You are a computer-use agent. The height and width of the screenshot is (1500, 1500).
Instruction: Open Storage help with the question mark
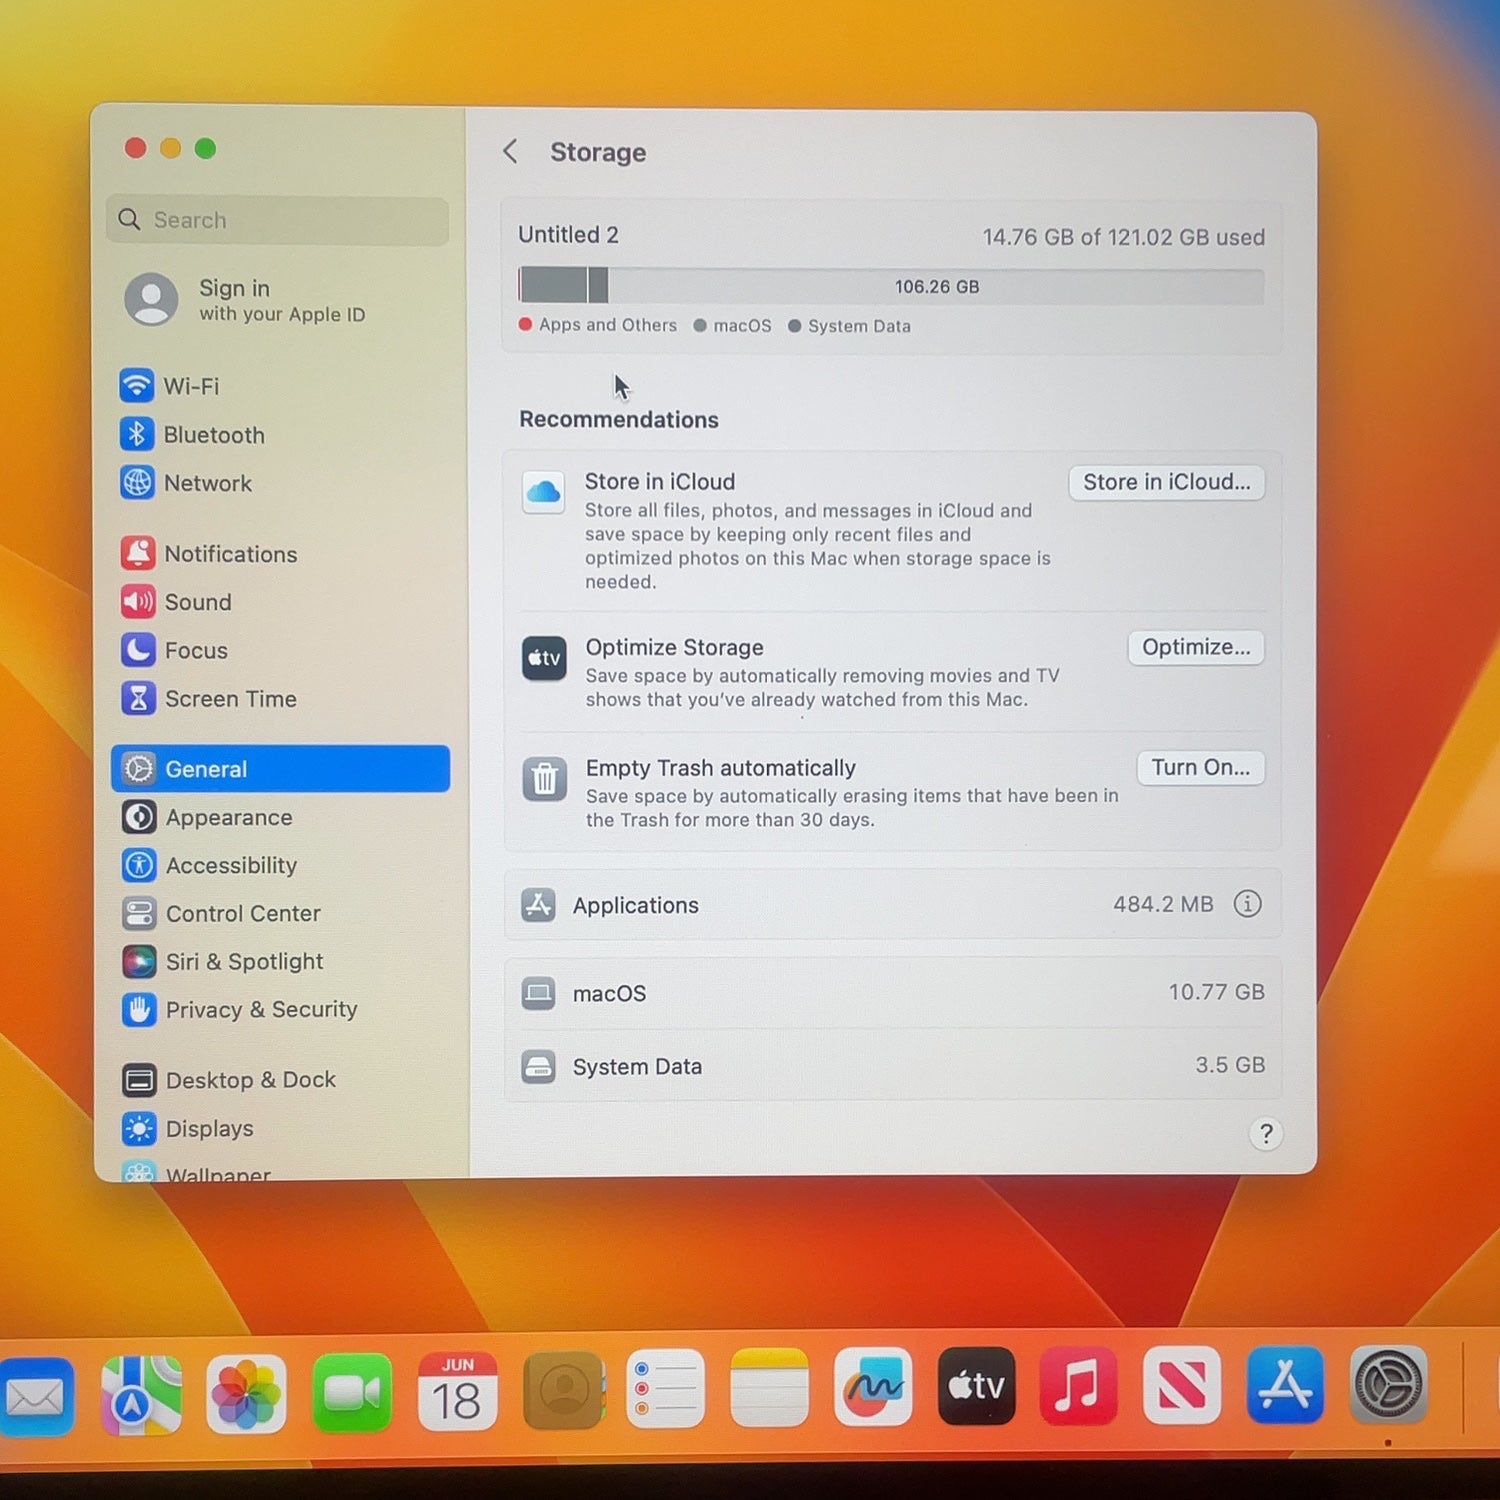(1266, 1133)
